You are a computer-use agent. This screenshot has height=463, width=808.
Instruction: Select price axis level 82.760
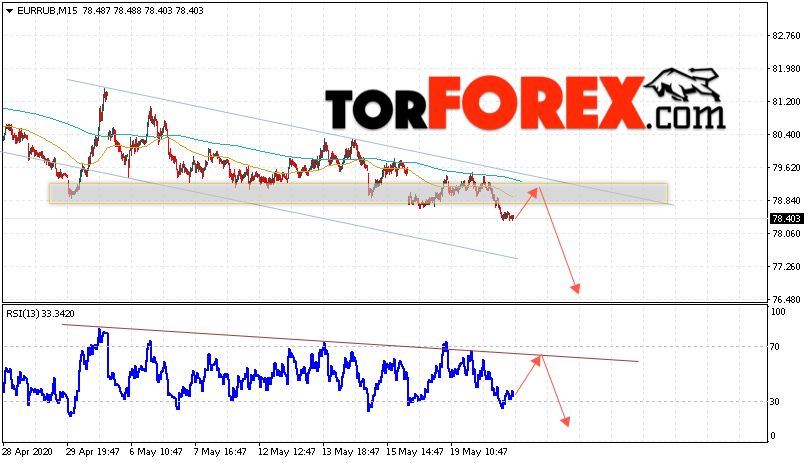786,36
